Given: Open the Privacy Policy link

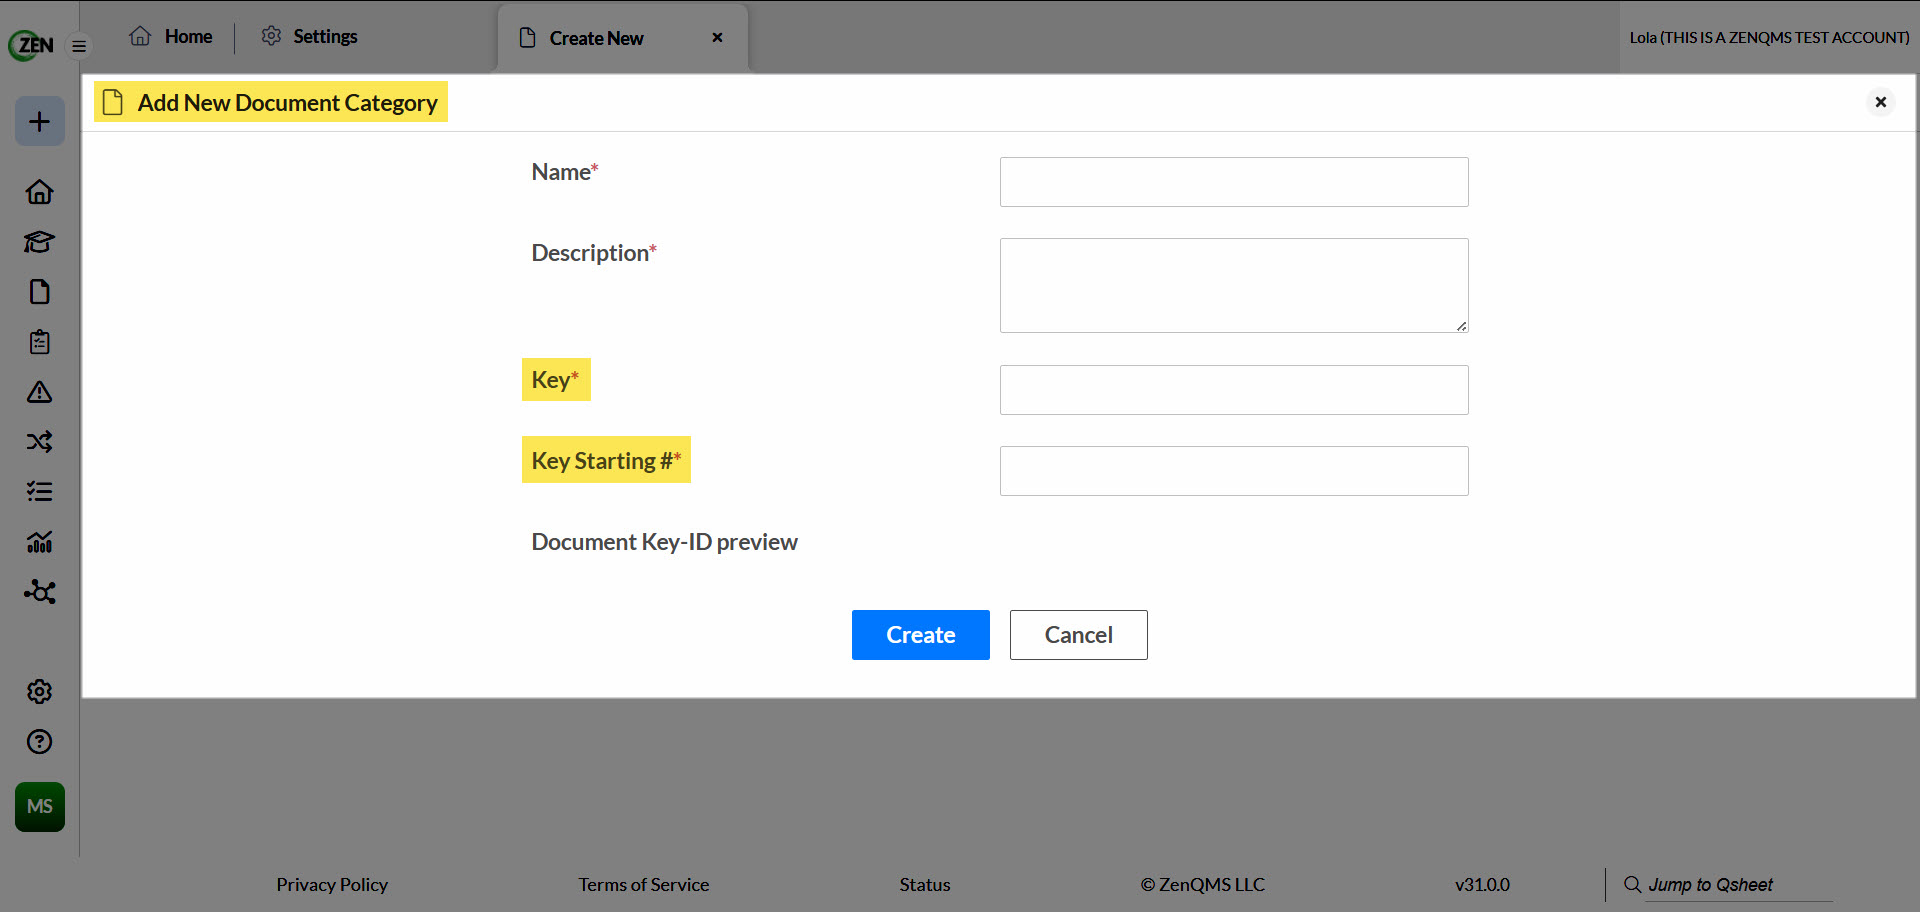Looking at the screenshot, I should [332, 885].
